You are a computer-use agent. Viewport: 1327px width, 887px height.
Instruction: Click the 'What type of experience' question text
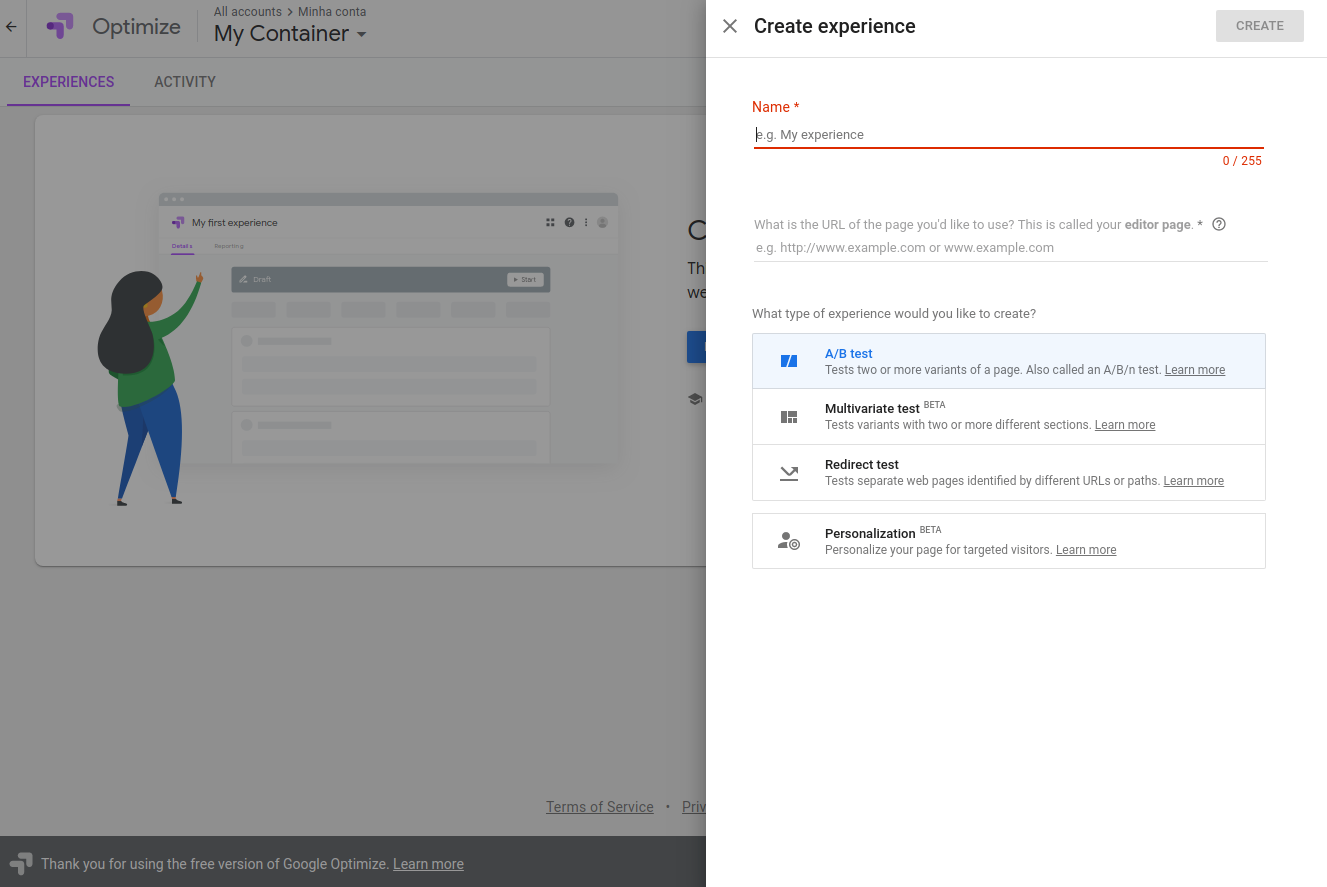(x=894, y=314)
